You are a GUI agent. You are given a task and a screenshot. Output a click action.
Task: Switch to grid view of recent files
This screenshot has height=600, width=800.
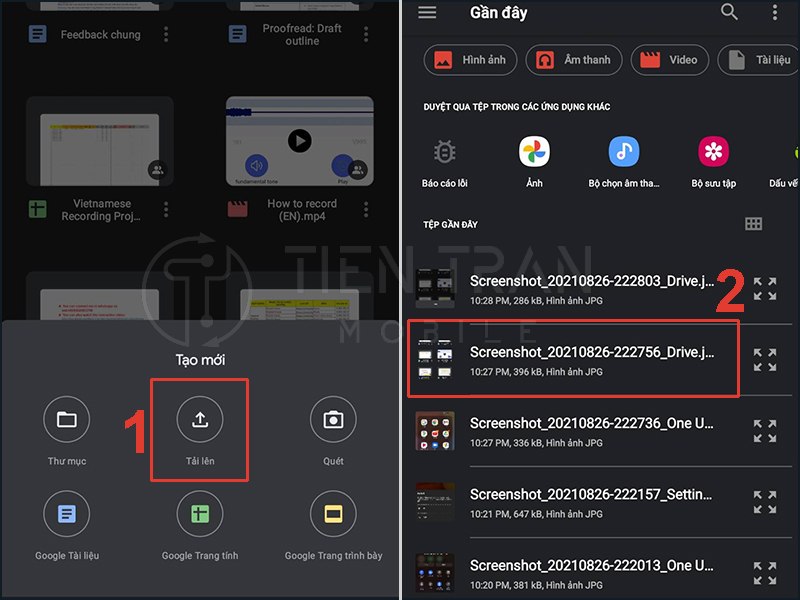[x=754, y=224]
